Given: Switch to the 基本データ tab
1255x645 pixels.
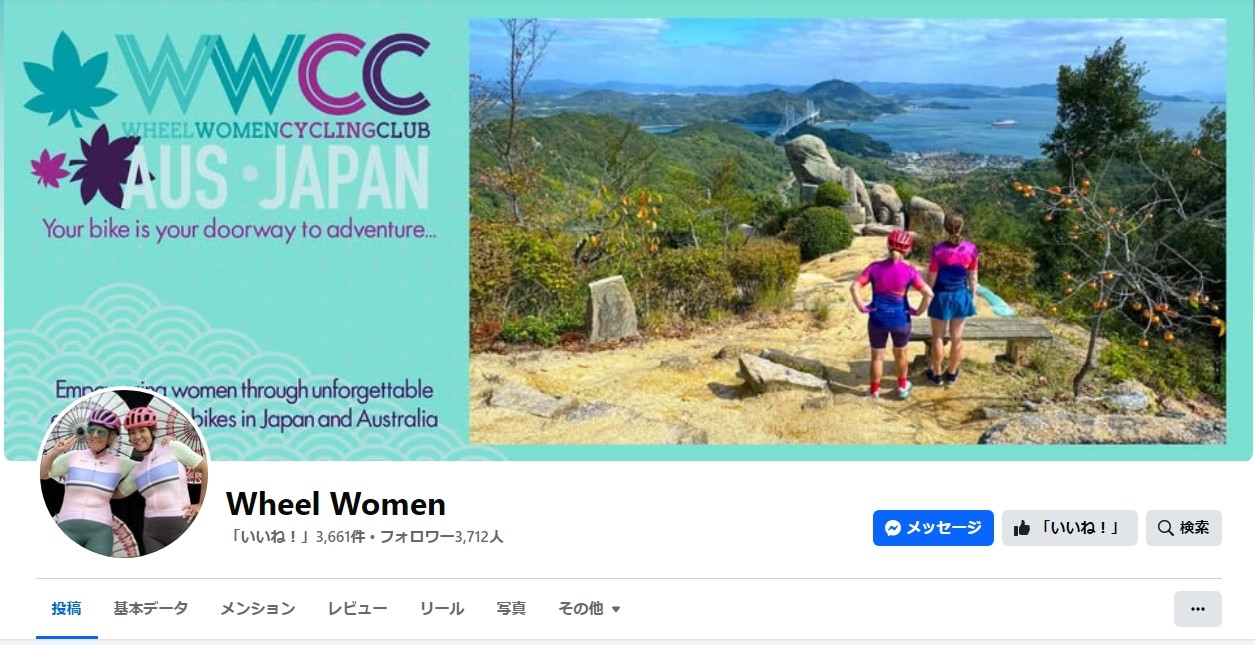Looking at the screenshot, I should click(x=150, y=608).
